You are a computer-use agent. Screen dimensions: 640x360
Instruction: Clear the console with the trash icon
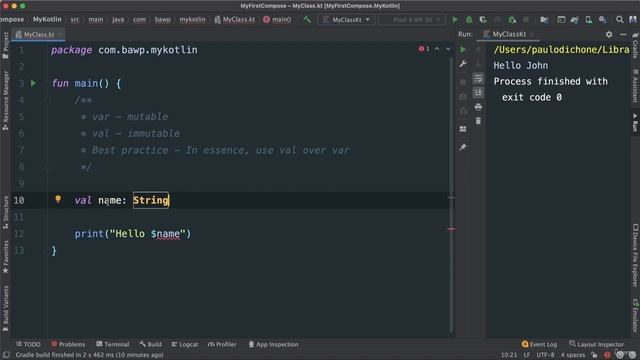[x=478, y=121]
